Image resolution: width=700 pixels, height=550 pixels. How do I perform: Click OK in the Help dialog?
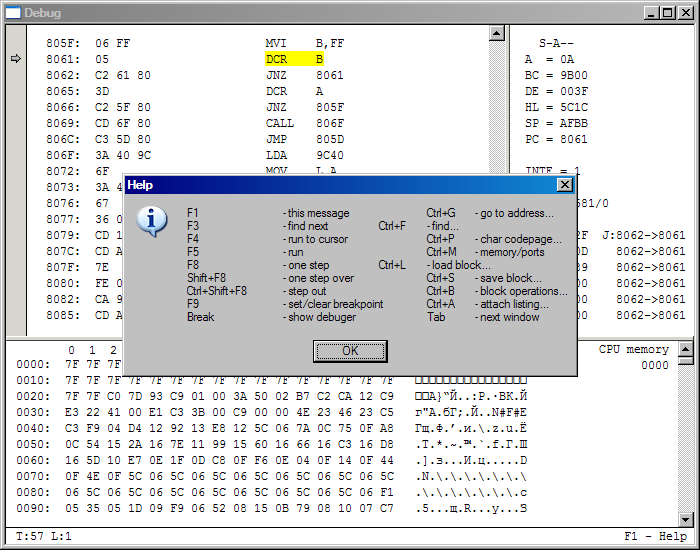tap(350, 351)
